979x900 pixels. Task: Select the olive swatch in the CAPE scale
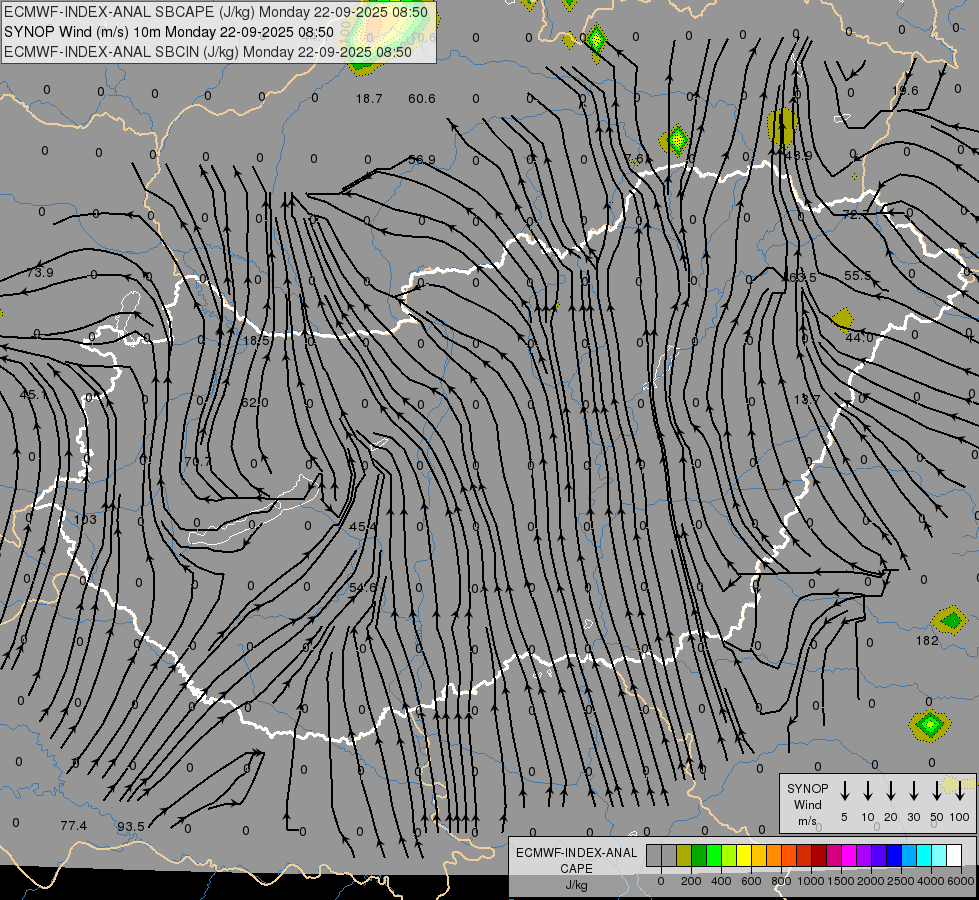point(684,856)
